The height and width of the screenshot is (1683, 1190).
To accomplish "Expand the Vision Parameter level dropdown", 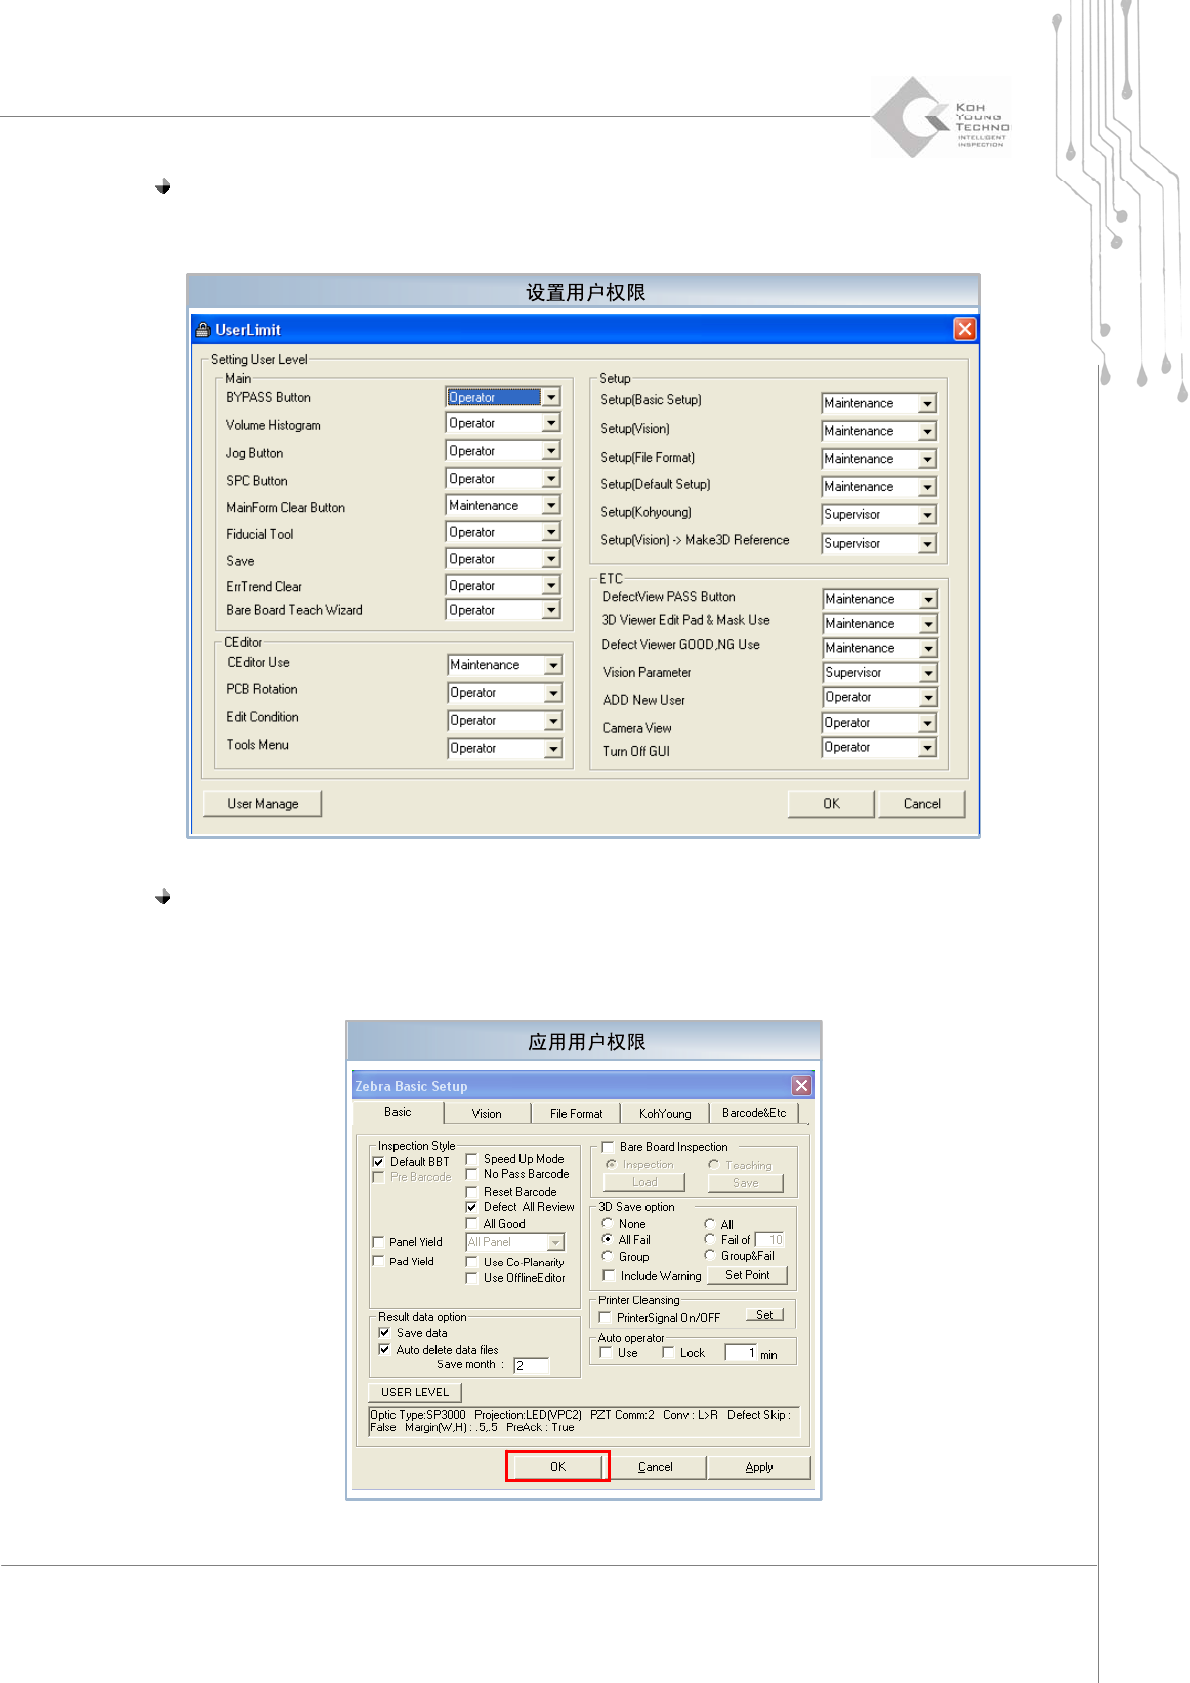I will (x=928, y=673).
